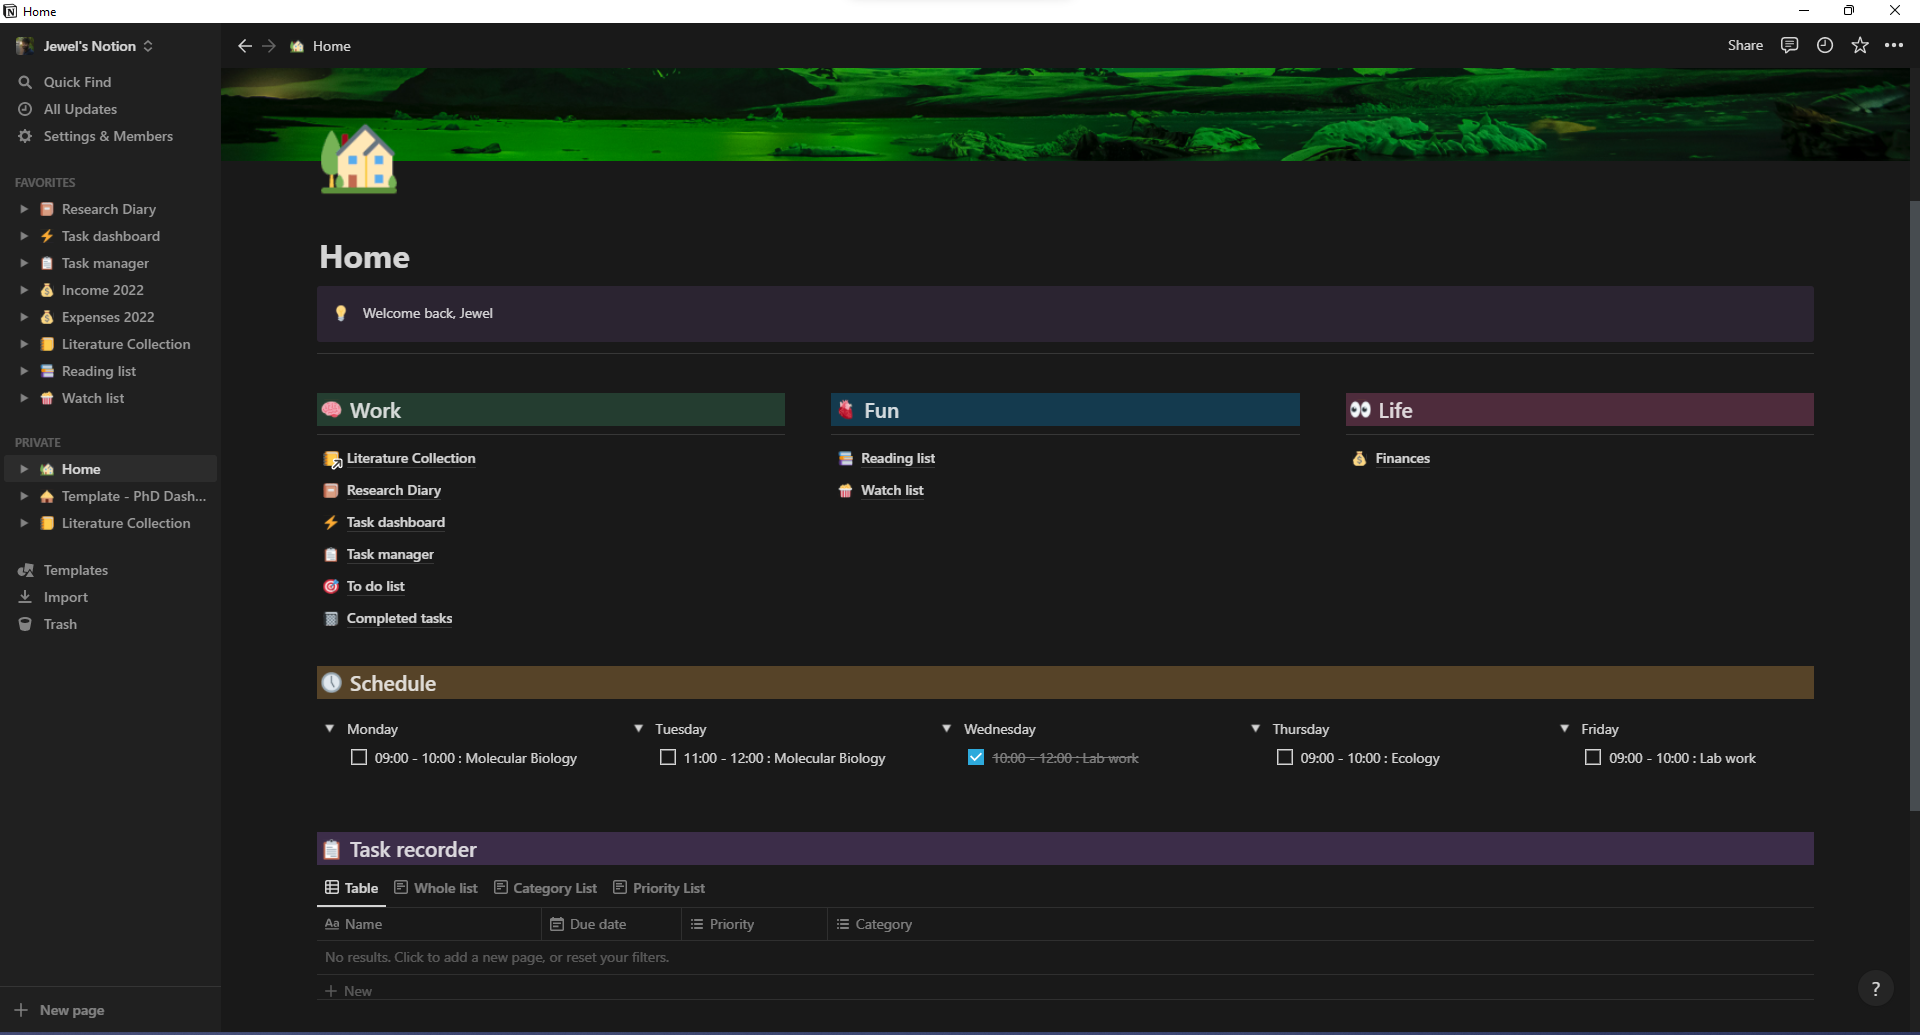Open Research Diary link under Work

click(394, 490)
